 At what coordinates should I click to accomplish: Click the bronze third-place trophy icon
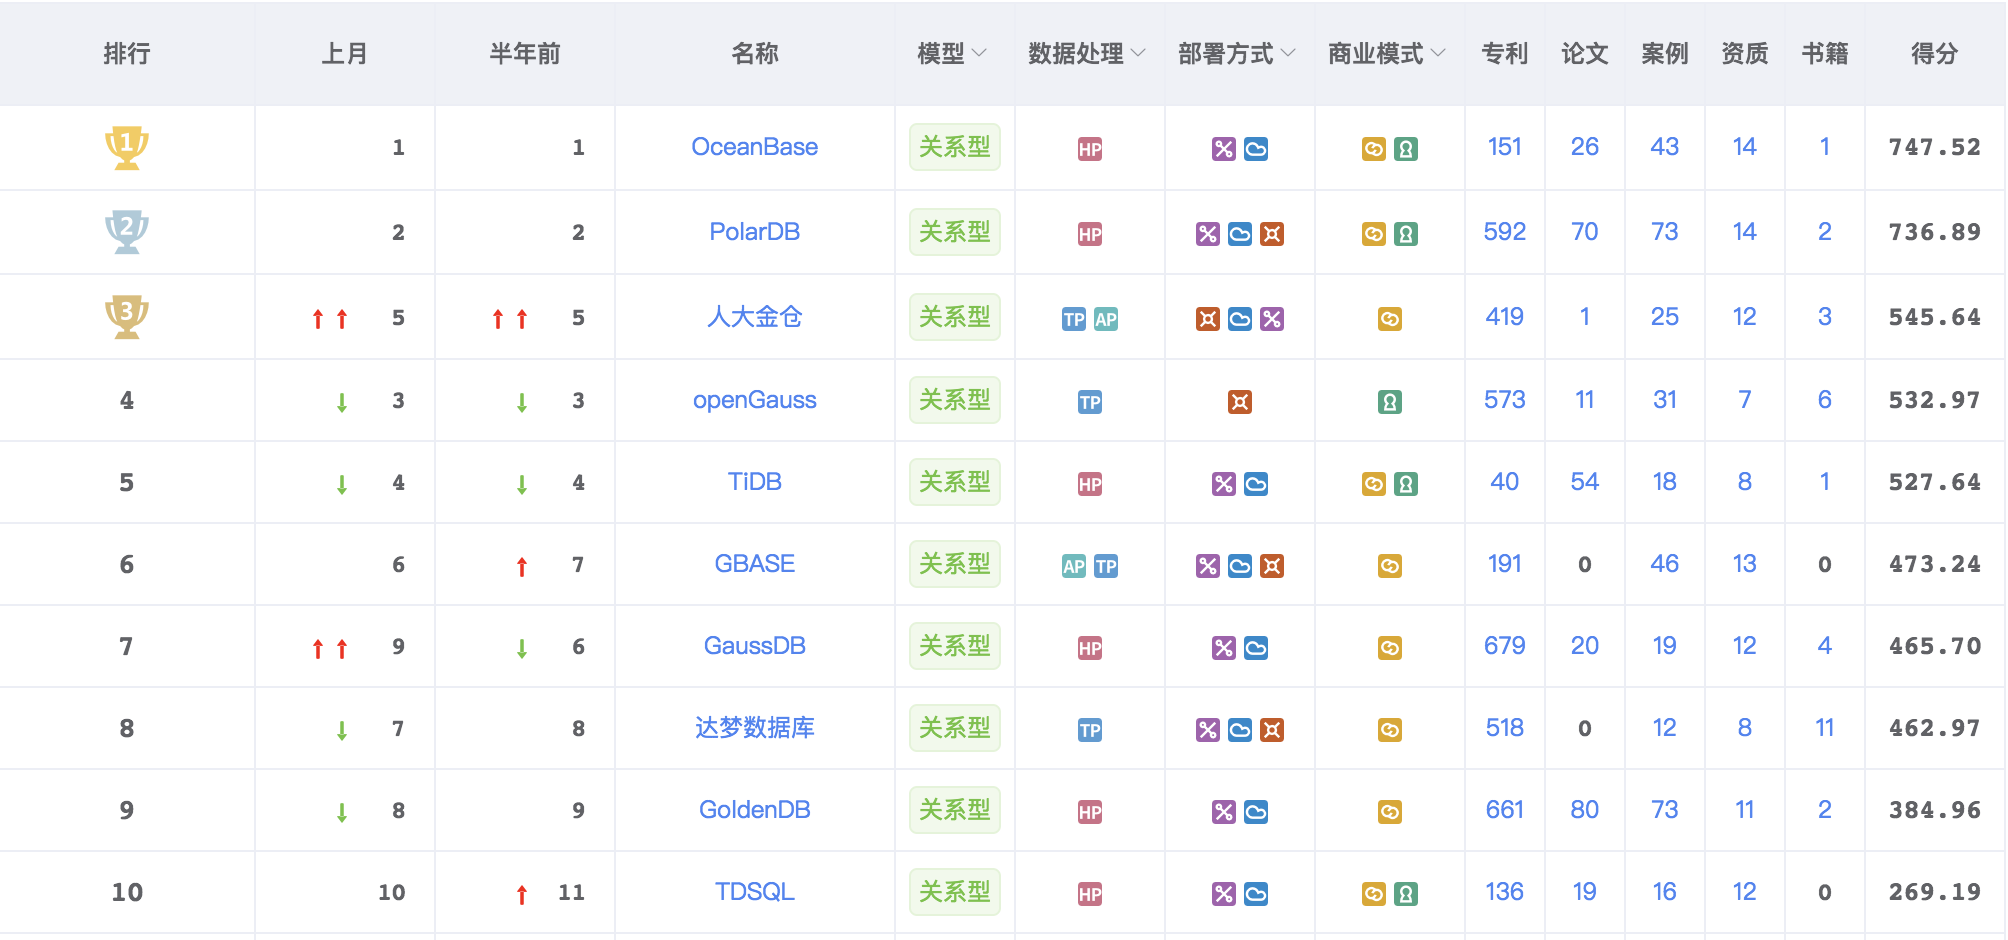point(127,317)
